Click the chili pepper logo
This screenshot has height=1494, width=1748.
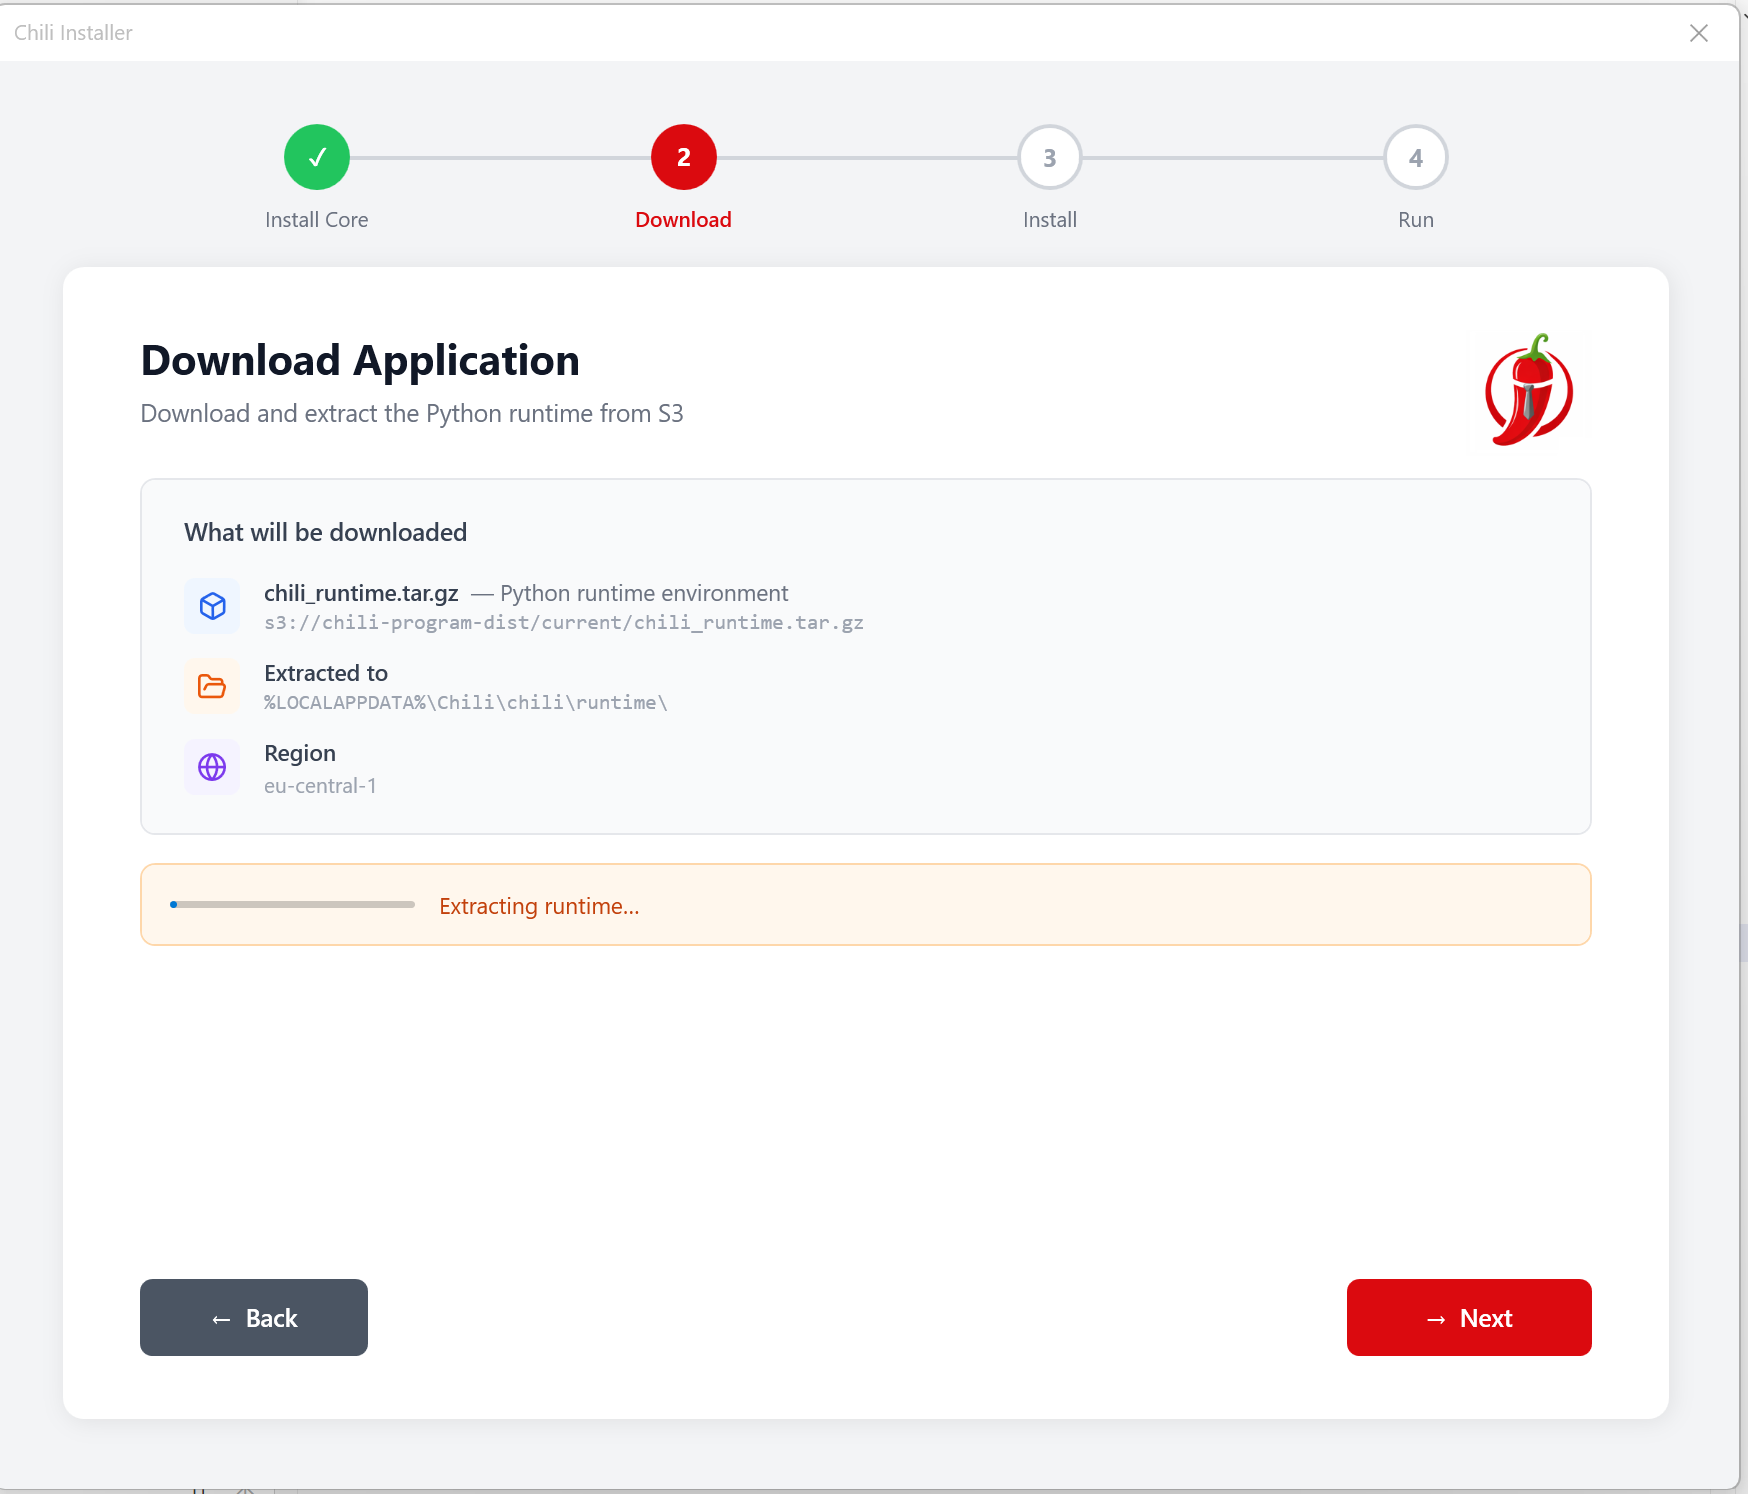pyautogui.click(x=1530, y=390)
